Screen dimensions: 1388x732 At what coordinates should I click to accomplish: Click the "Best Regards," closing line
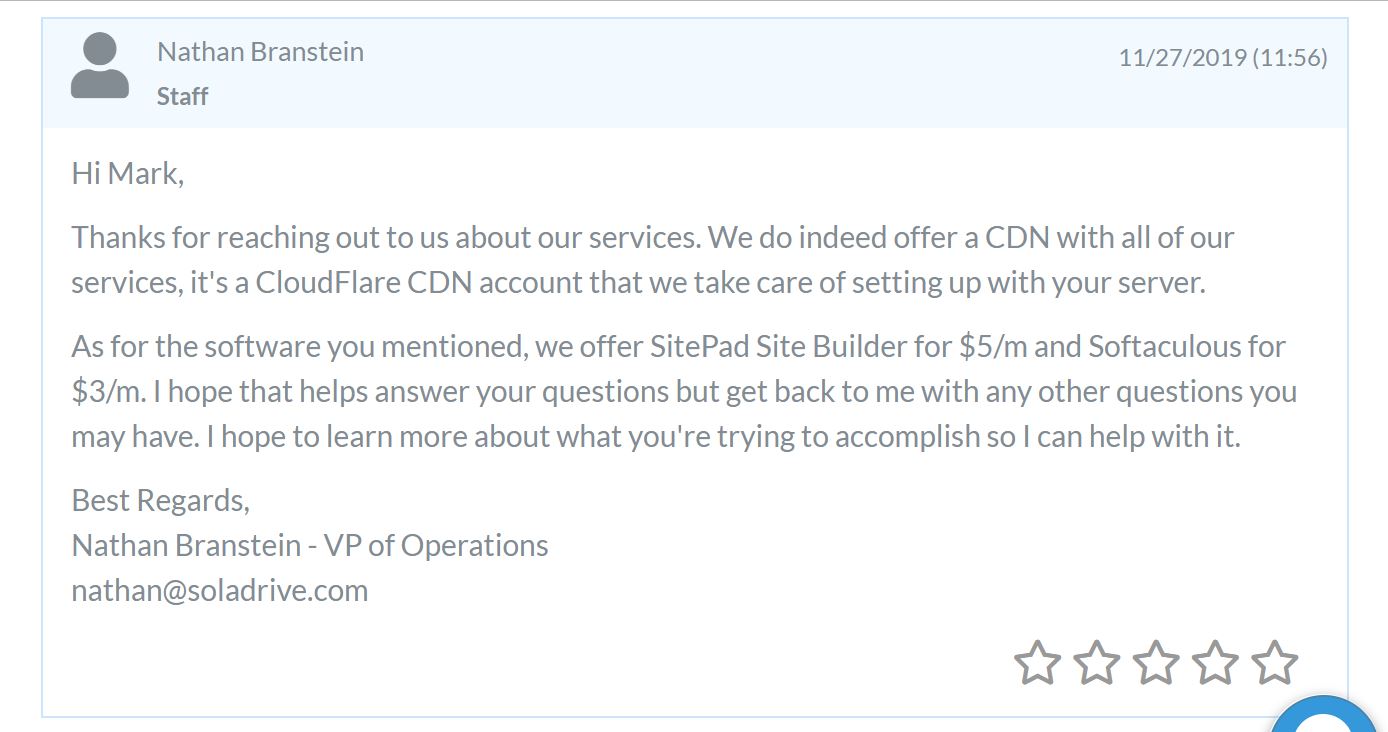160,500
